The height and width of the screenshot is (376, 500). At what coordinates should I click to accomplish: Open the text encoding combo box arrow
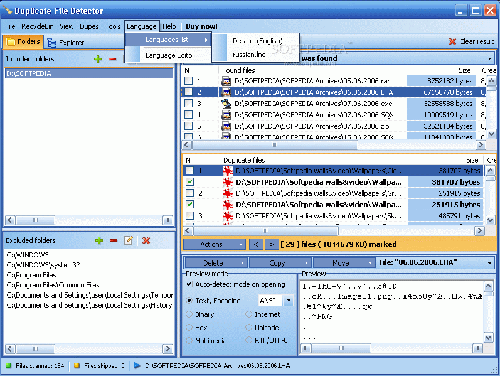288,300
